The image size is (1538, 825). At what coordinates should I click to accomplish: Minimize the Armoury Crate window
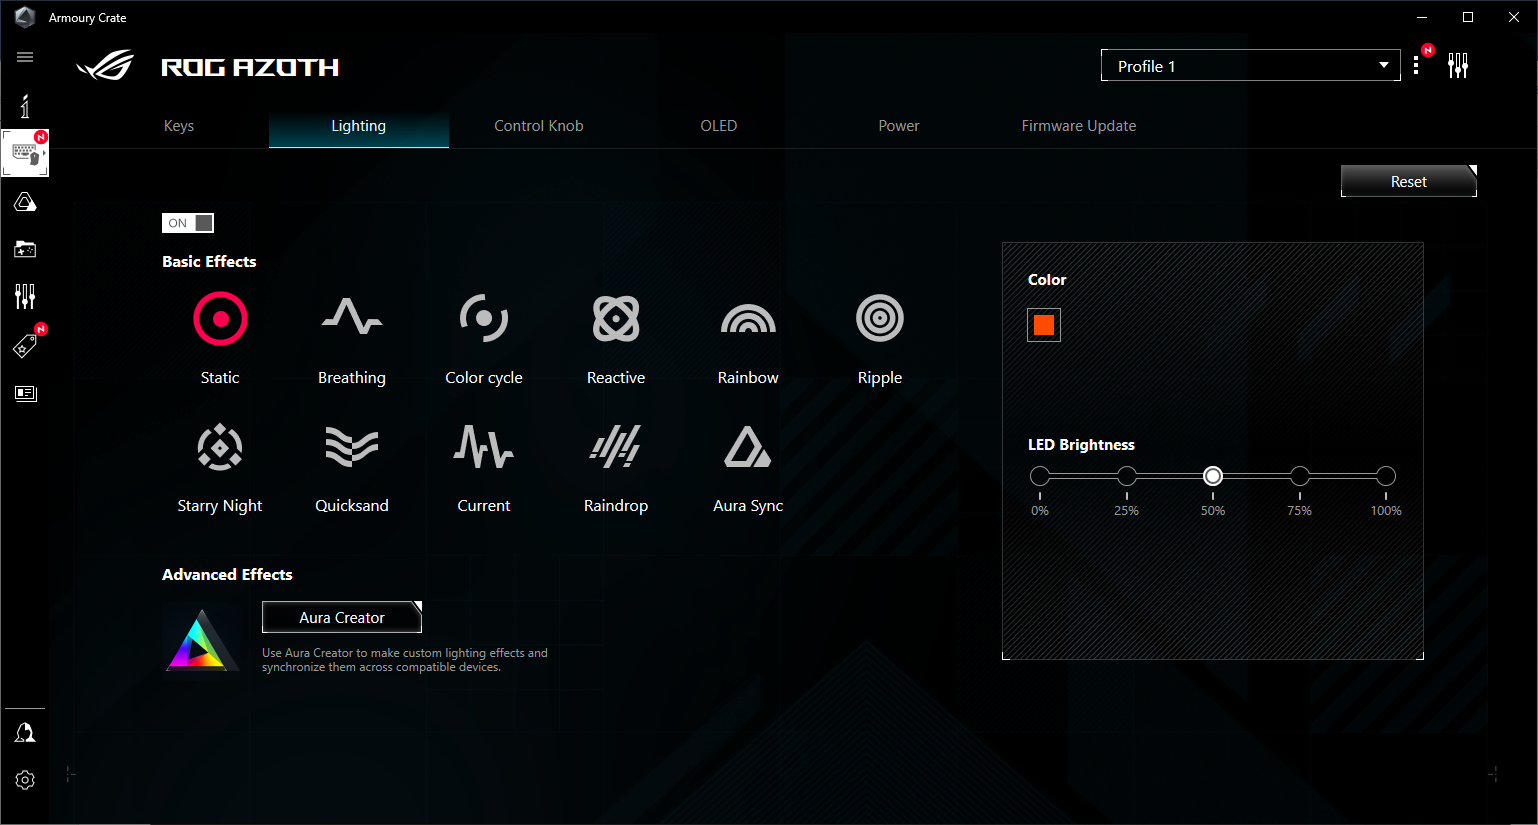click(1422, 17)
